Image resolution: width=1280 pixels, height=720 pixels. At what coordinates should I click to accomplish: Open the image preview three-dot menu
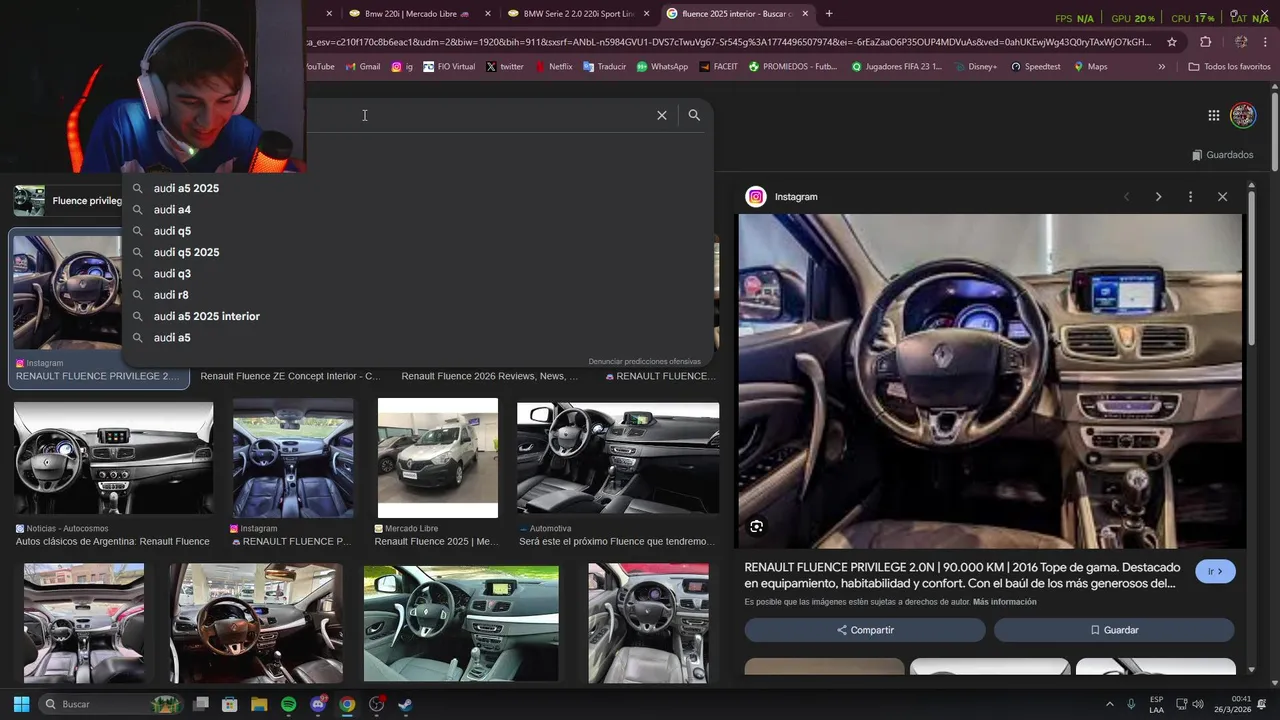click(1190, 197)
